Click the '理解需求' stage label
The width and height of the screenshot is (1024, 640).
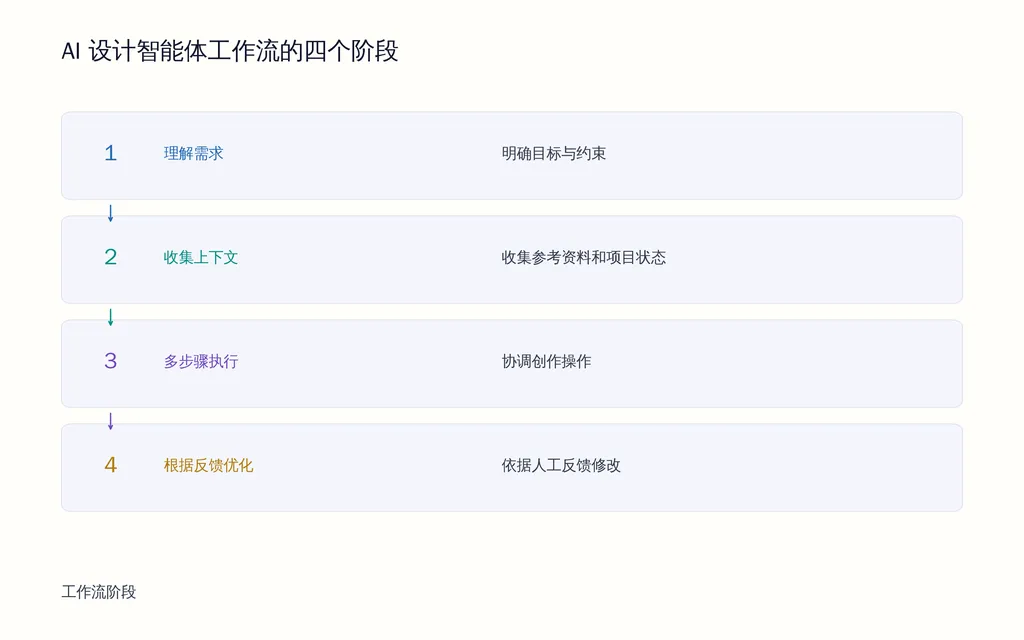tap(193, 153)
